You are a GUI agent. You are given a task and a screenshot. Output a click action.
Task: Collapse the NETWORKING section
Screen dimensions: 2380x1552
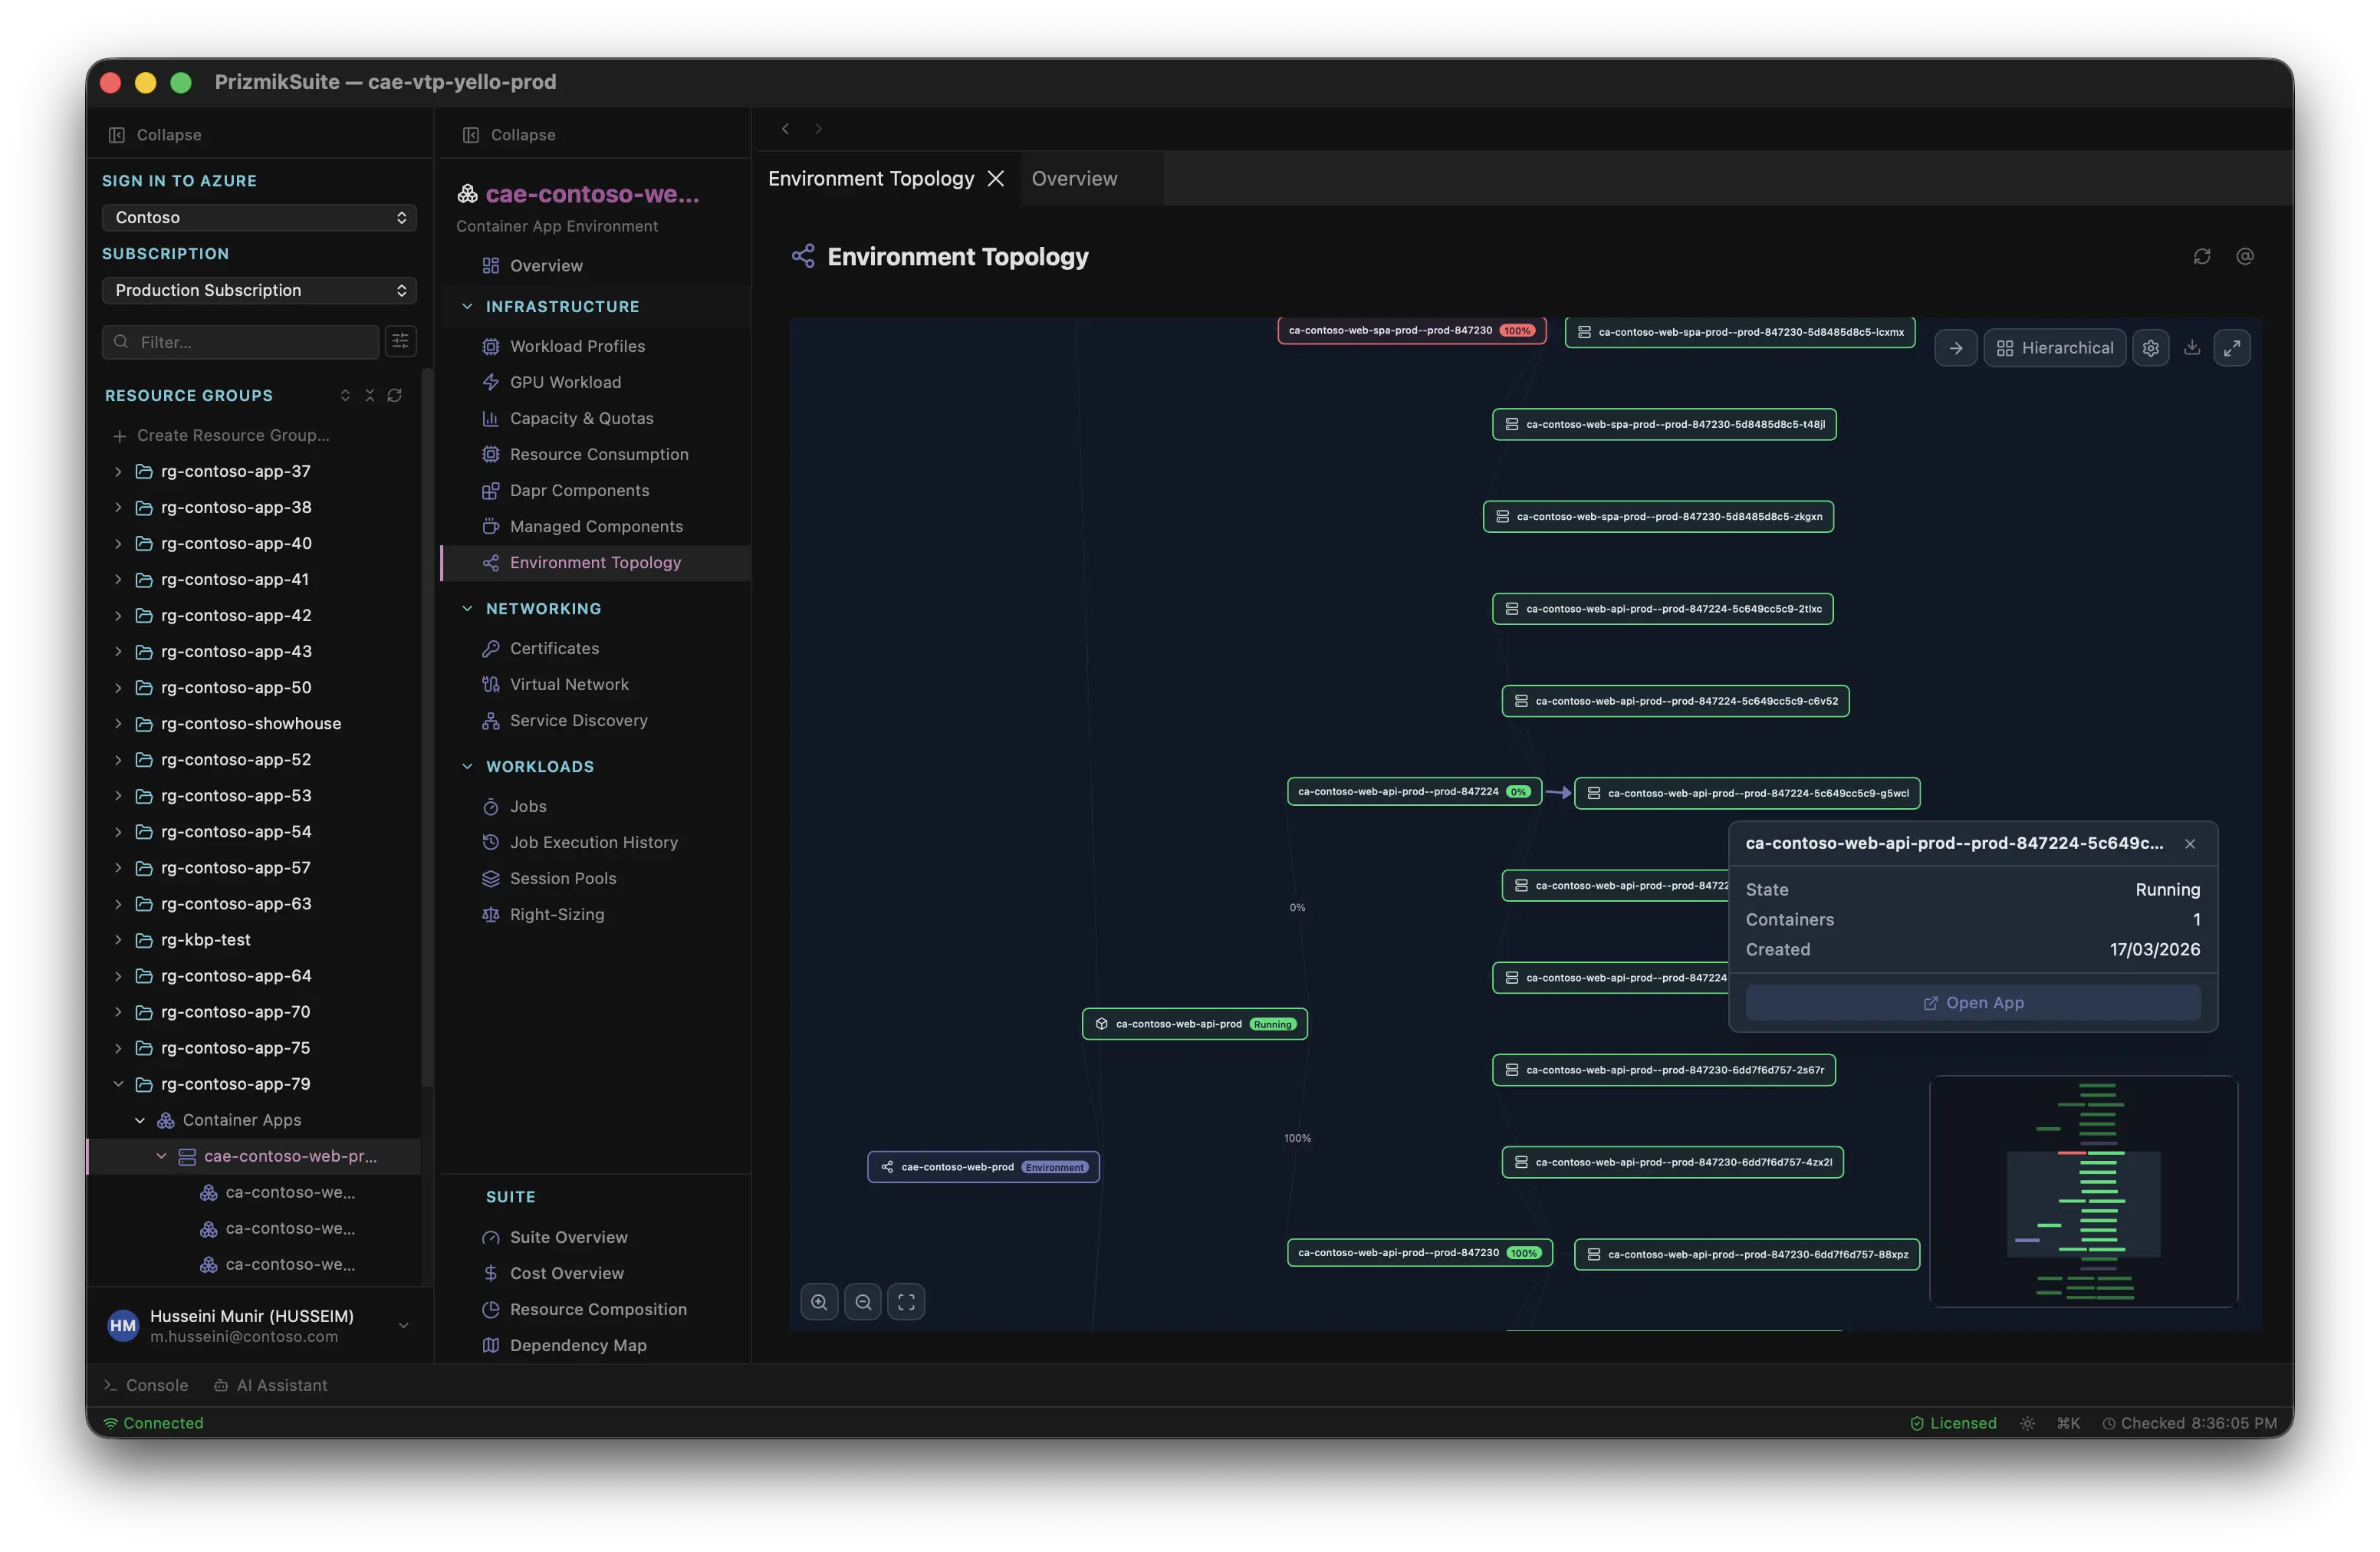pos(467,608)
